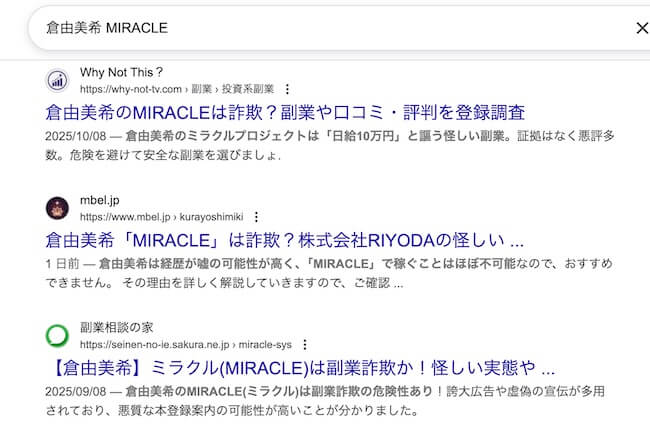Open the three-dot menu beside why-not-tv.com URL
The height and width of the screenshot is (433, 650).
tap(287, 89)
